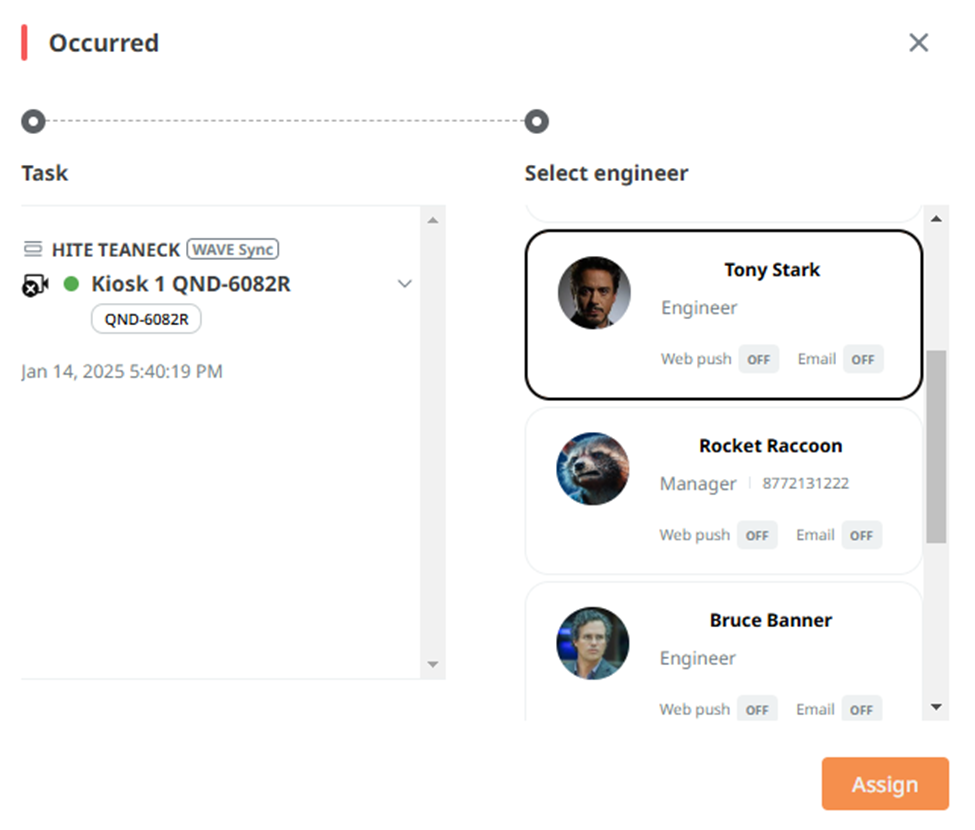Toggle Tony Stark's Email OFF switch
This screenshot has height=830, width=975.
tap(863, 359)
